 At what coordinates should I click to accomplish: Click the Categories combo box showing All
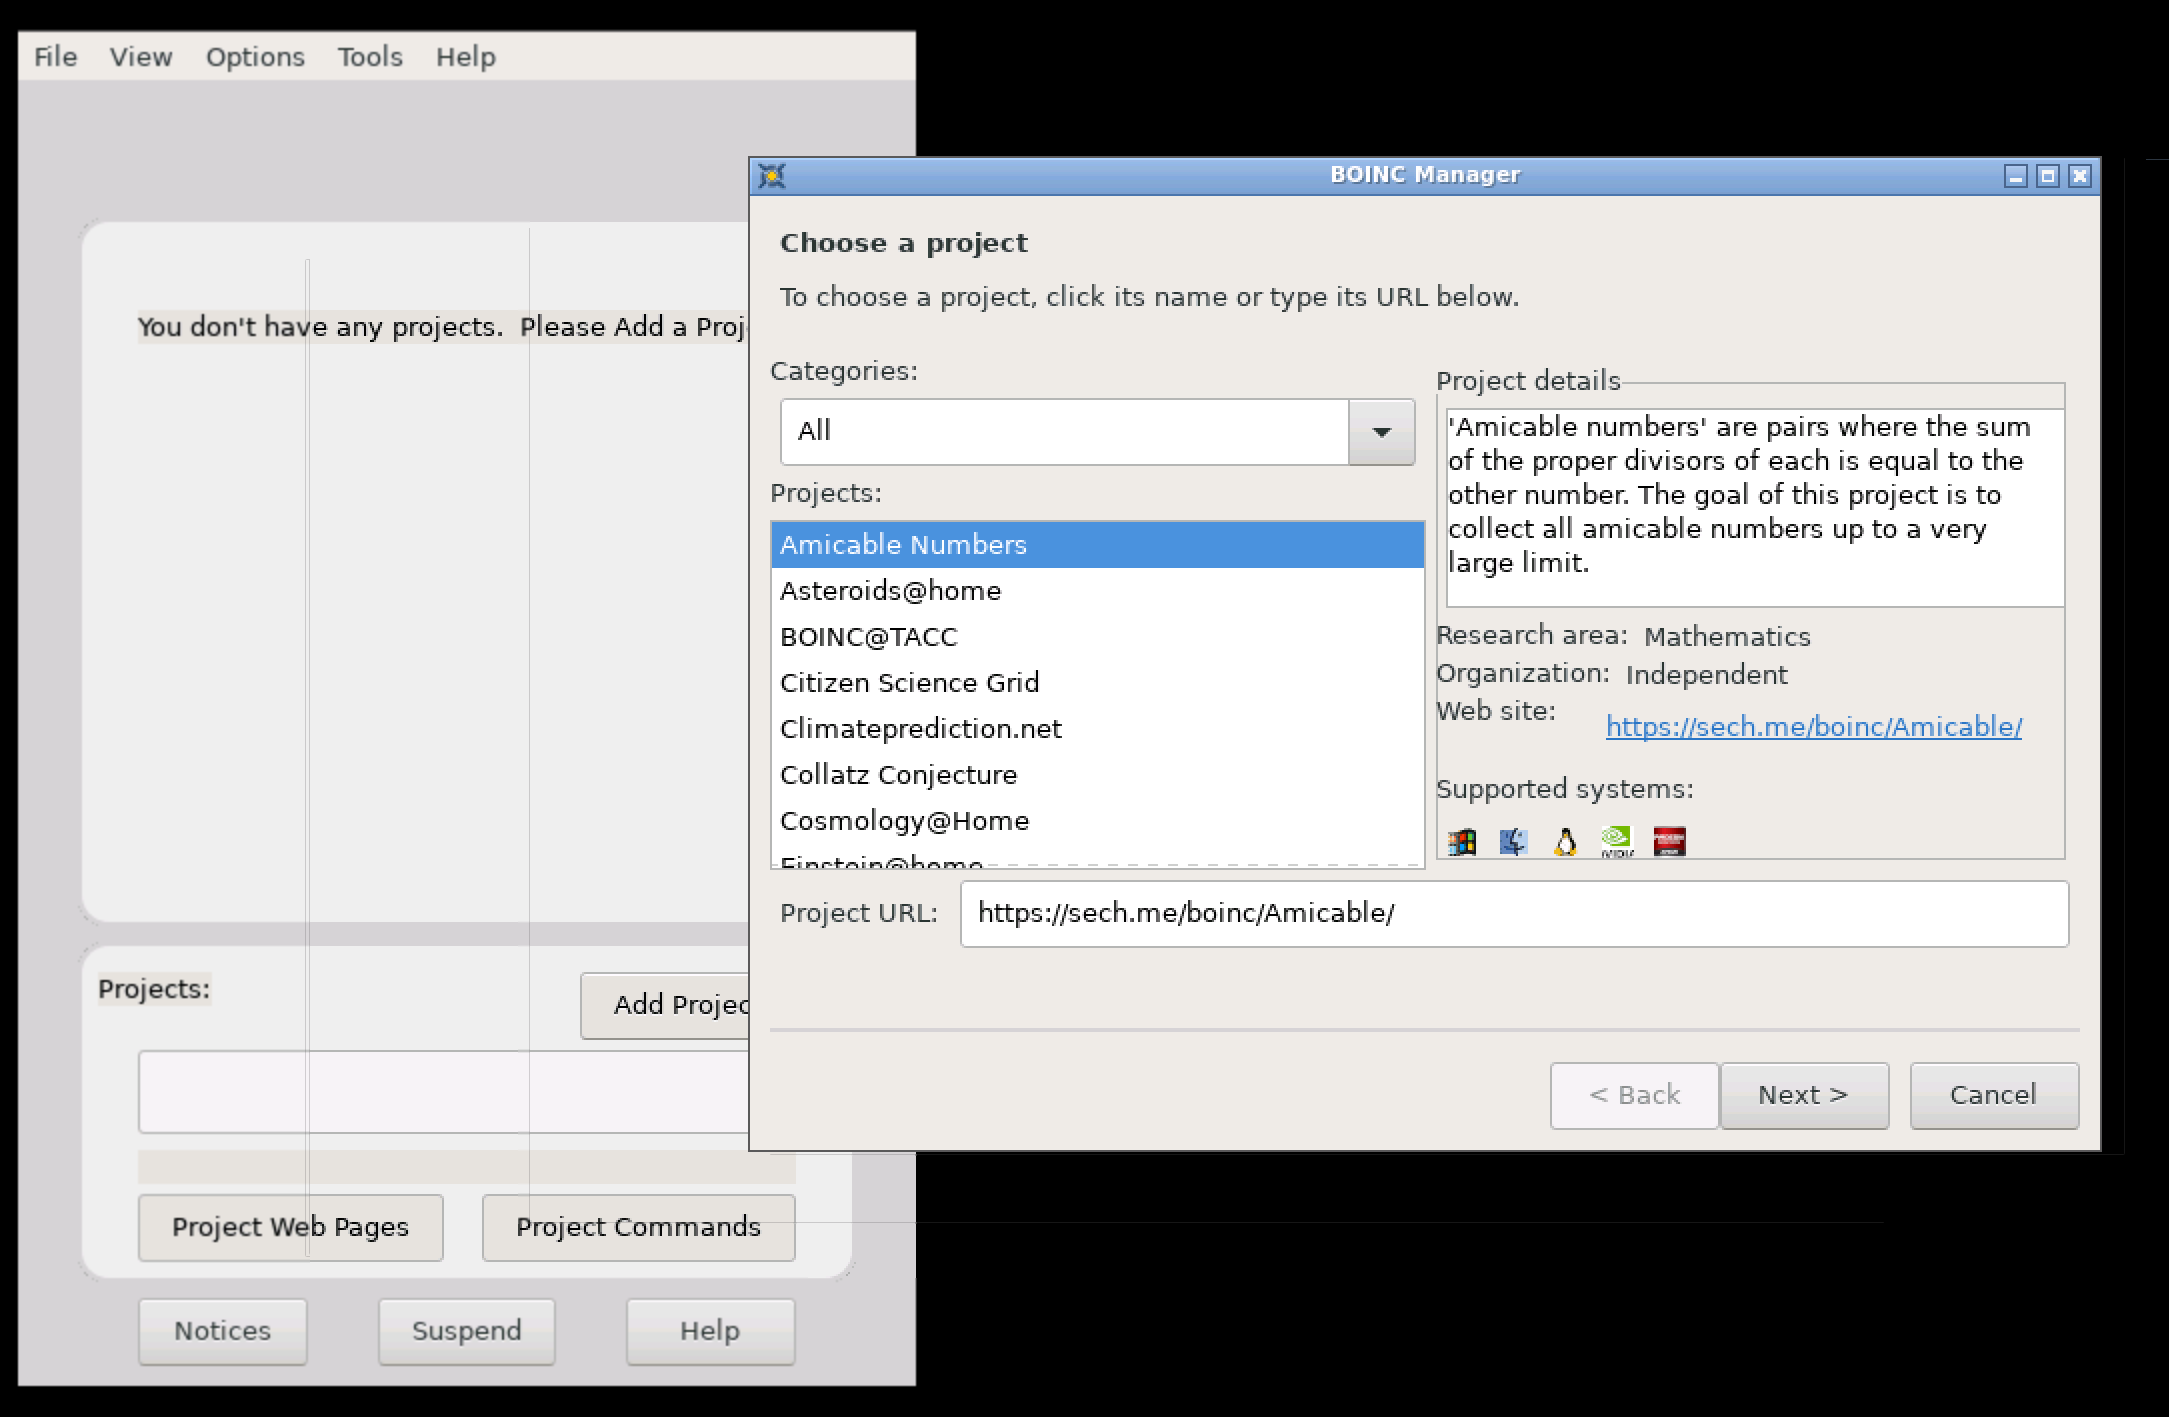tap(1097, 432)
